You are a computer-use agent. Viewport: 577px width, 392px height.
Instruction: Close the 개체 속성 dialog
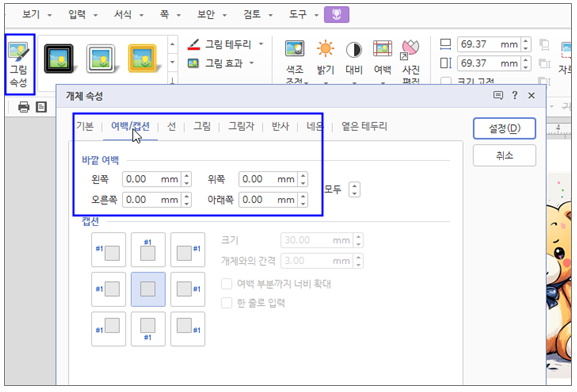click(531, 96)
